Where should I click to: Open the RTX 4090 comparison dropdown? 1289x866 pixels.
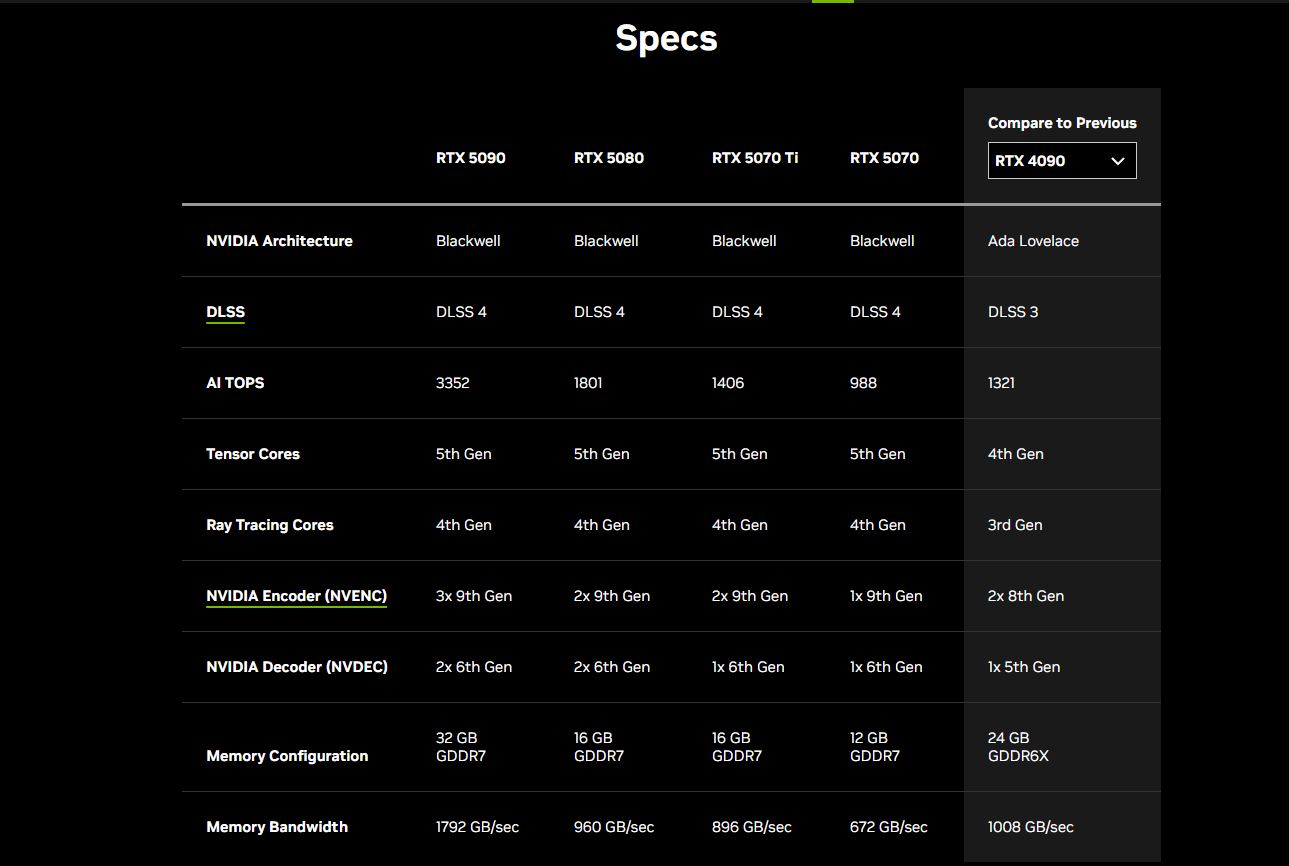(1061, 161)
